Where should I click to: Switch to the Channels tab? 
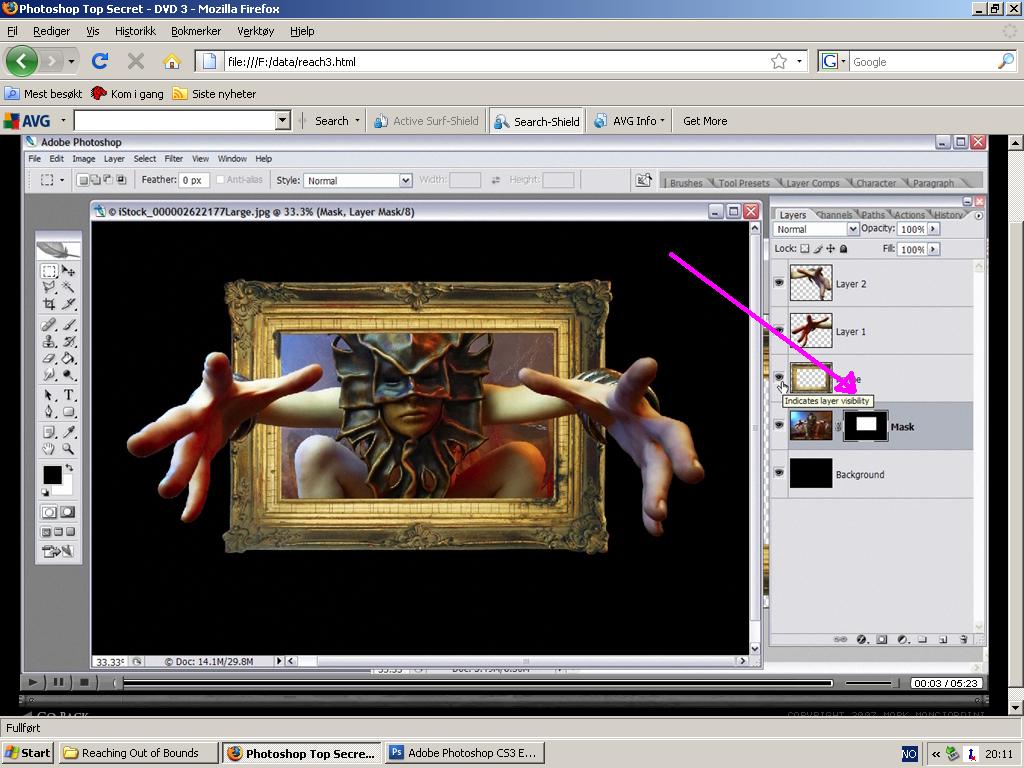pyautogui.click(x=835, y=215)
